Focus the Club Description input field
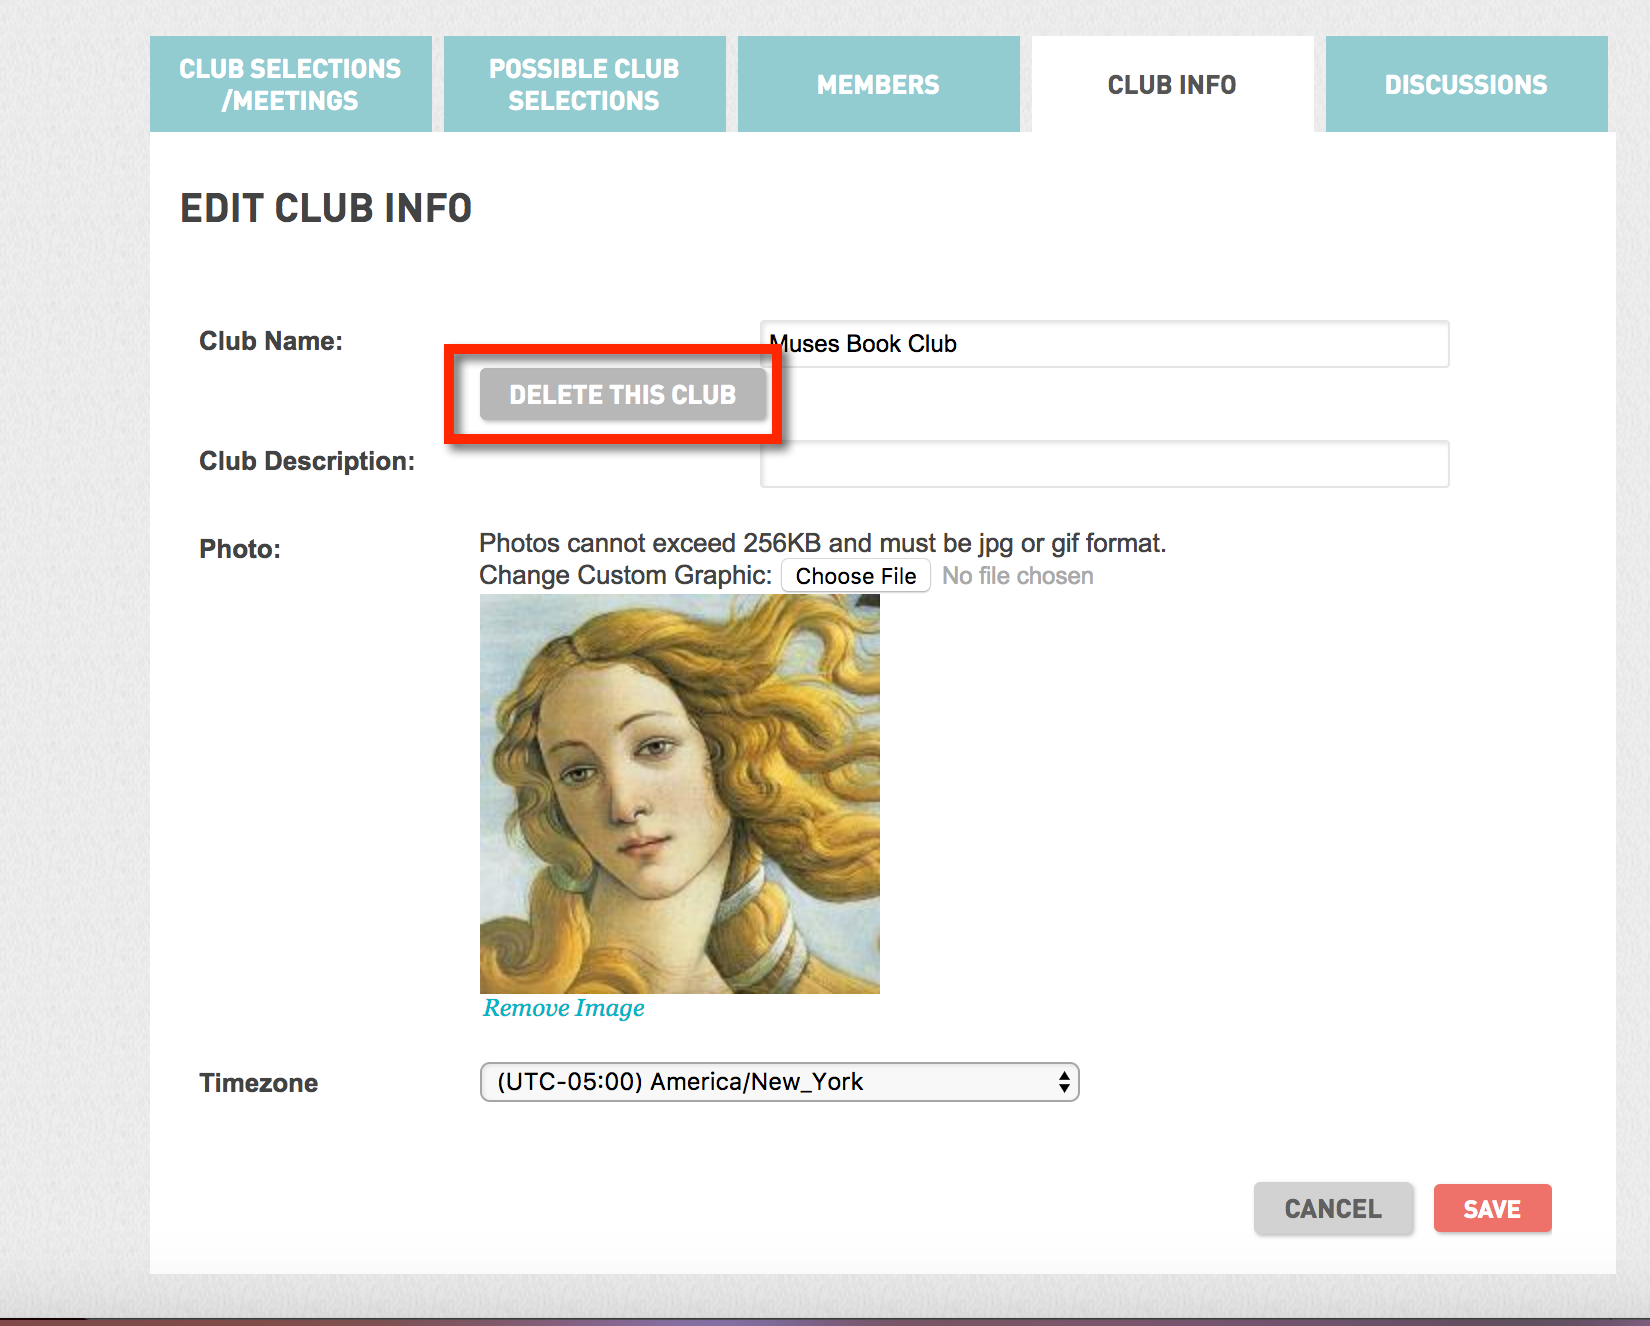1650x1326 pixels. click(x=1104, y=464)
